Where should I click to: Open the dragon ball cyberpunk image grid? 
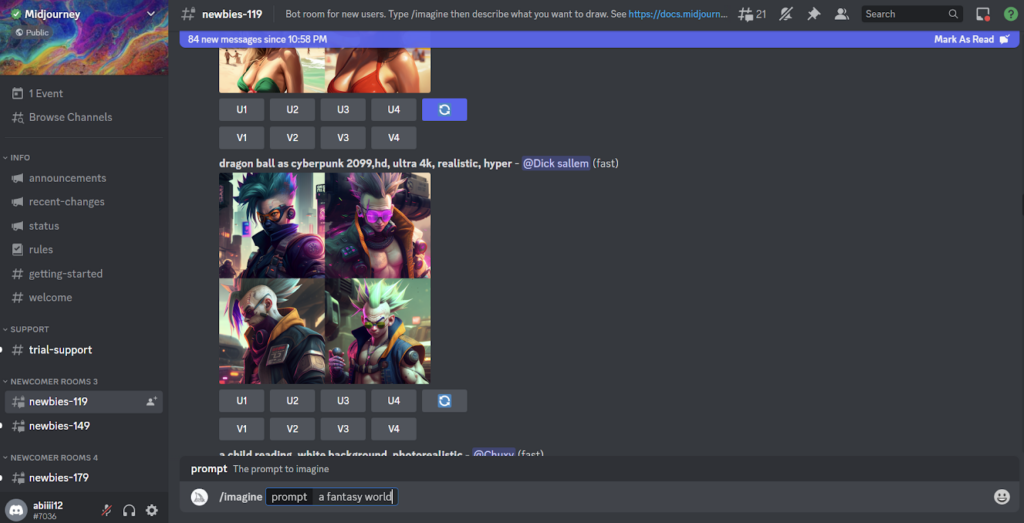click(325, 278)
